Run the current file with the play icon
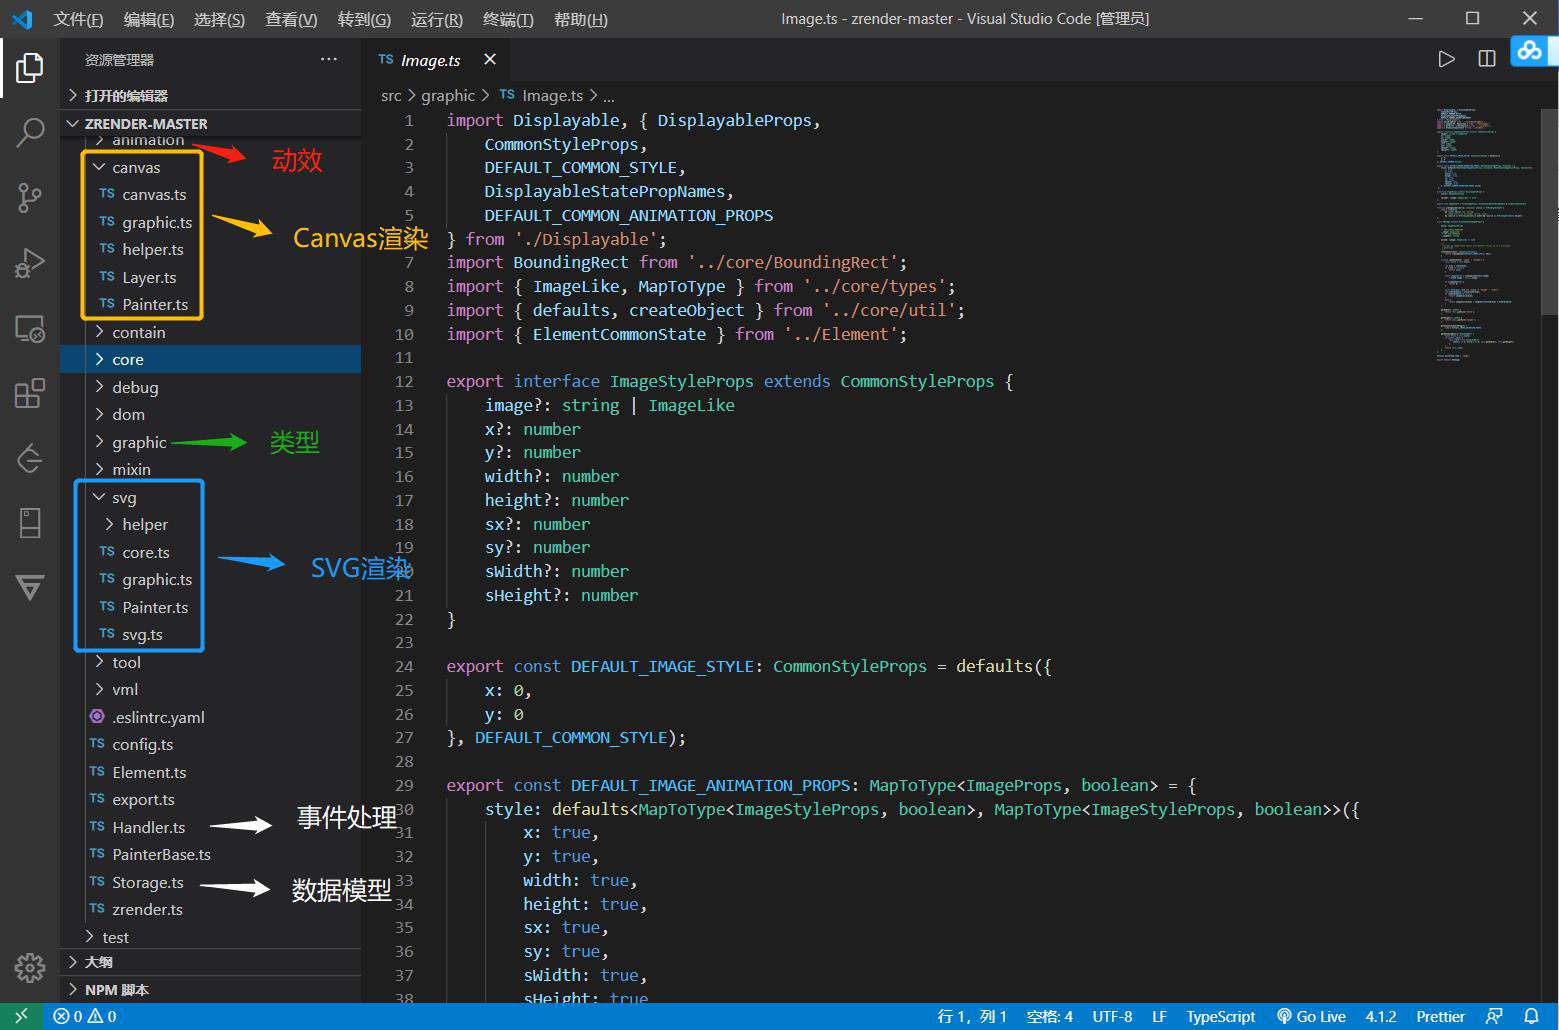 (x=1446, y=59)
